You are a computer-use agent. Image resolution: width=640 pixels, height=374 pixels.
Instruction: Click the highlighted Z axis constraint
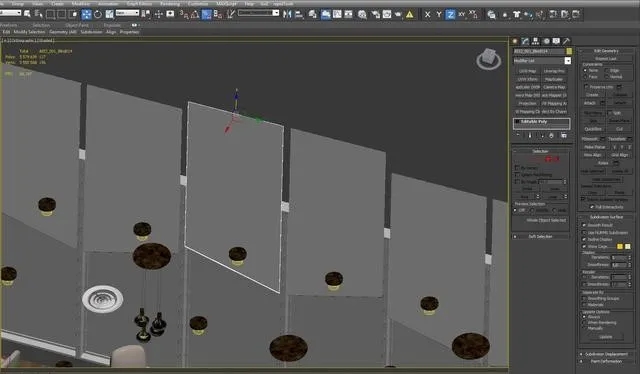pyautogui.click(x=450, y=15)
